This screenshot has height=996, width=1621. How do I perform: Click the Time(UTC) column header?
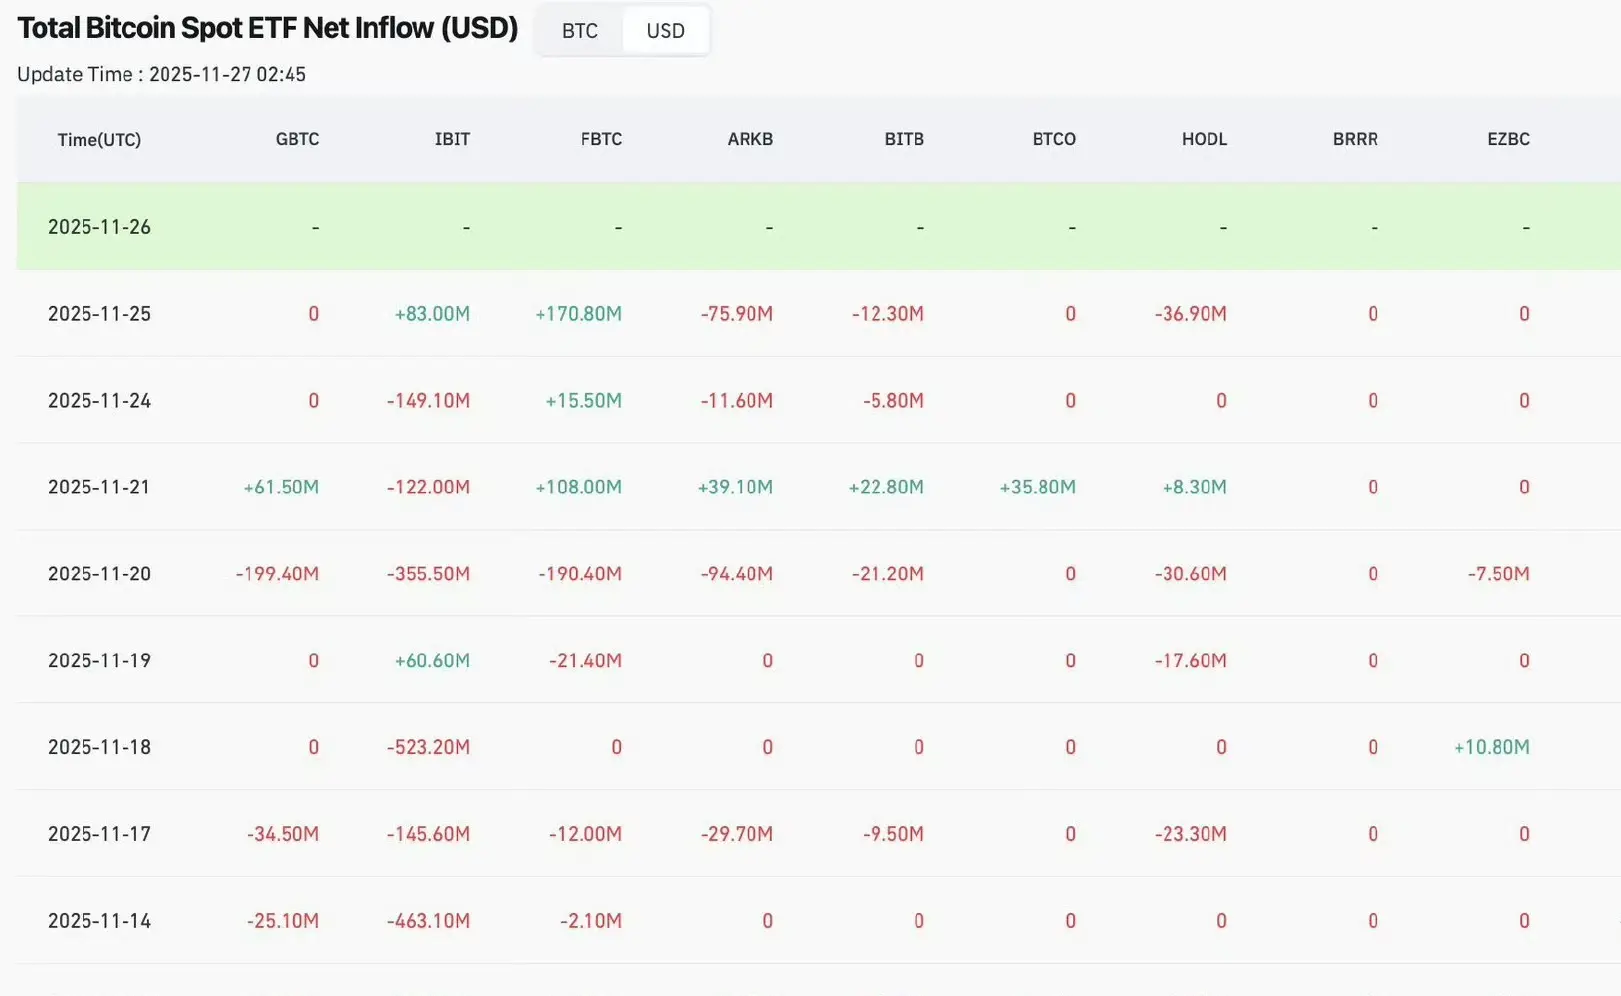(99, 140)
